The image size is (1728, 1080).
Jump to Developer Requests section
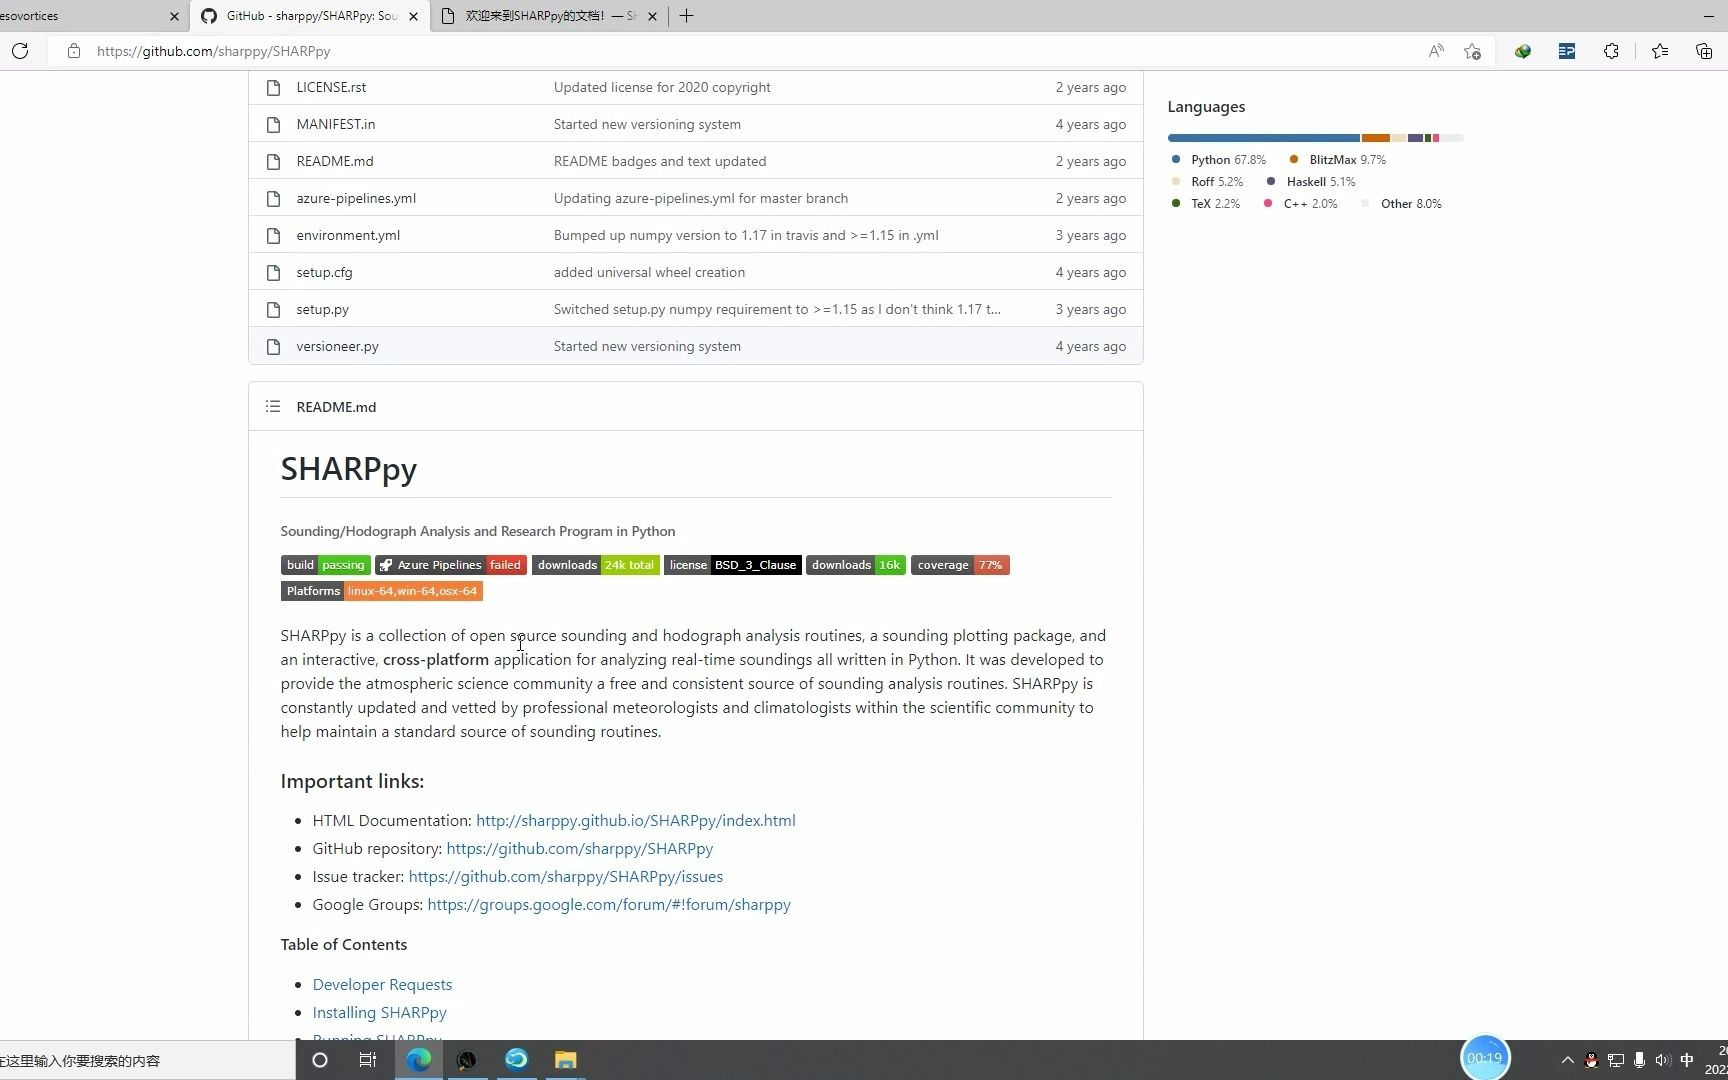382,984
